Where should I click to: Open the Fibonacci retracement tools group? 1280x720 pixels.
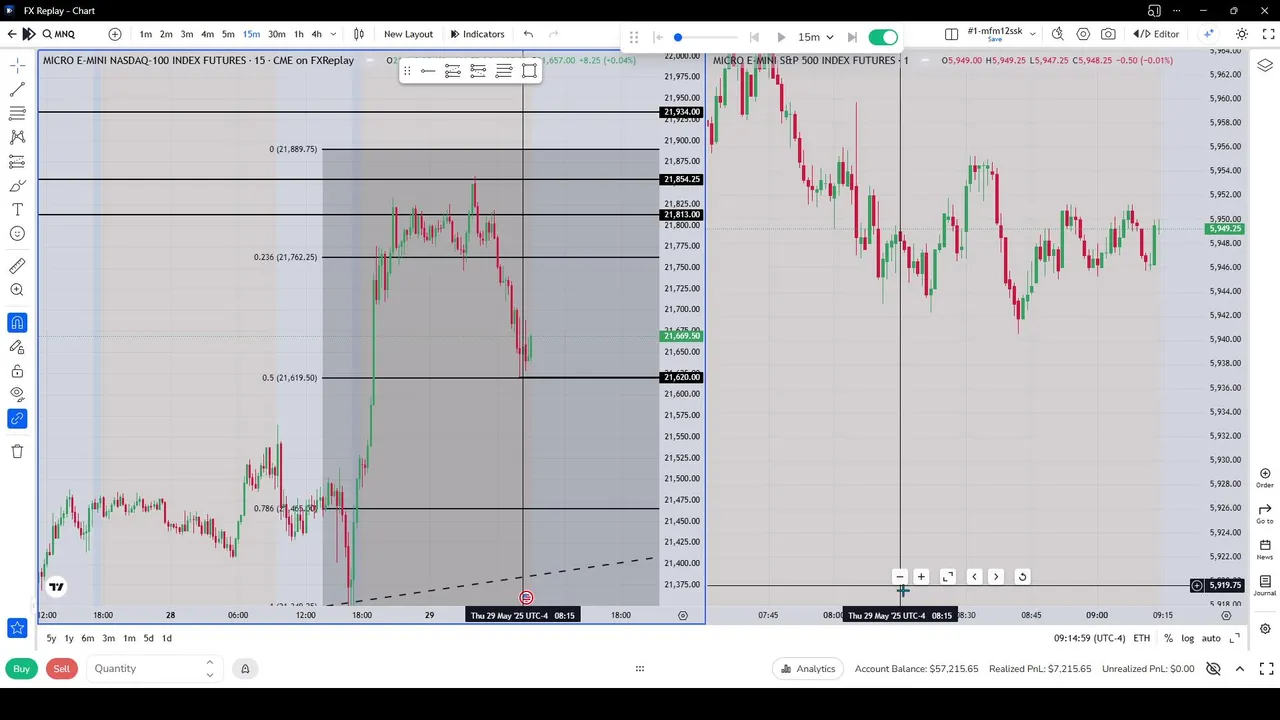(x=17, y=113)
